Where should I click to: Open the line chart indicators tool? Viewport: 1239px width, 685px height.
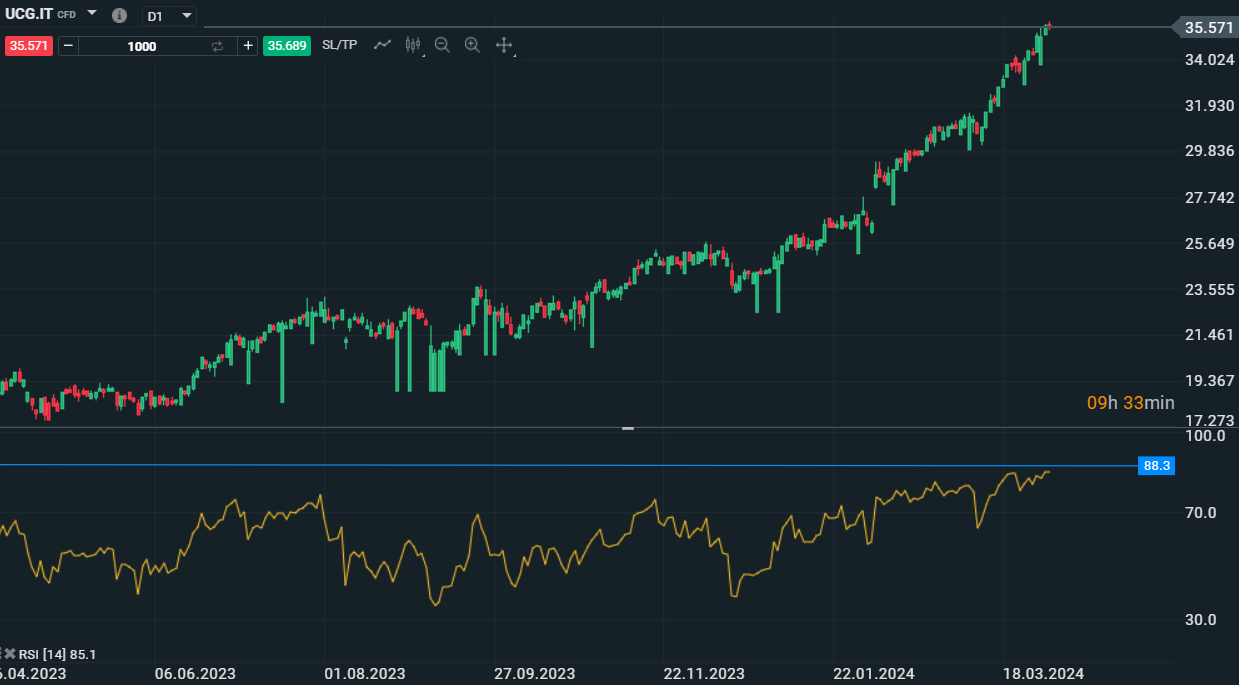click(382, 45)
